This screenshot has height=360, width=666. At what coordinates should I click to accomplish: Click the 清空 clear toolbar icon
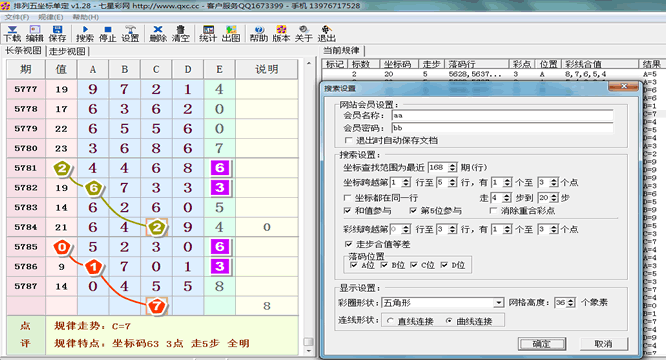click(x=181, y=34)
